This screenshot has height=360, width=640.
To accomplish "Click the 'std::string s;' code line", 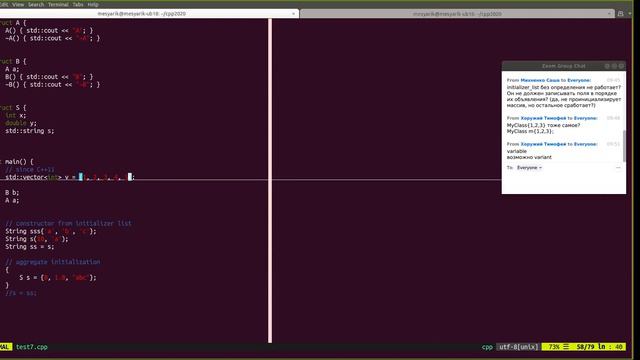I will click(x=29, y=131).
